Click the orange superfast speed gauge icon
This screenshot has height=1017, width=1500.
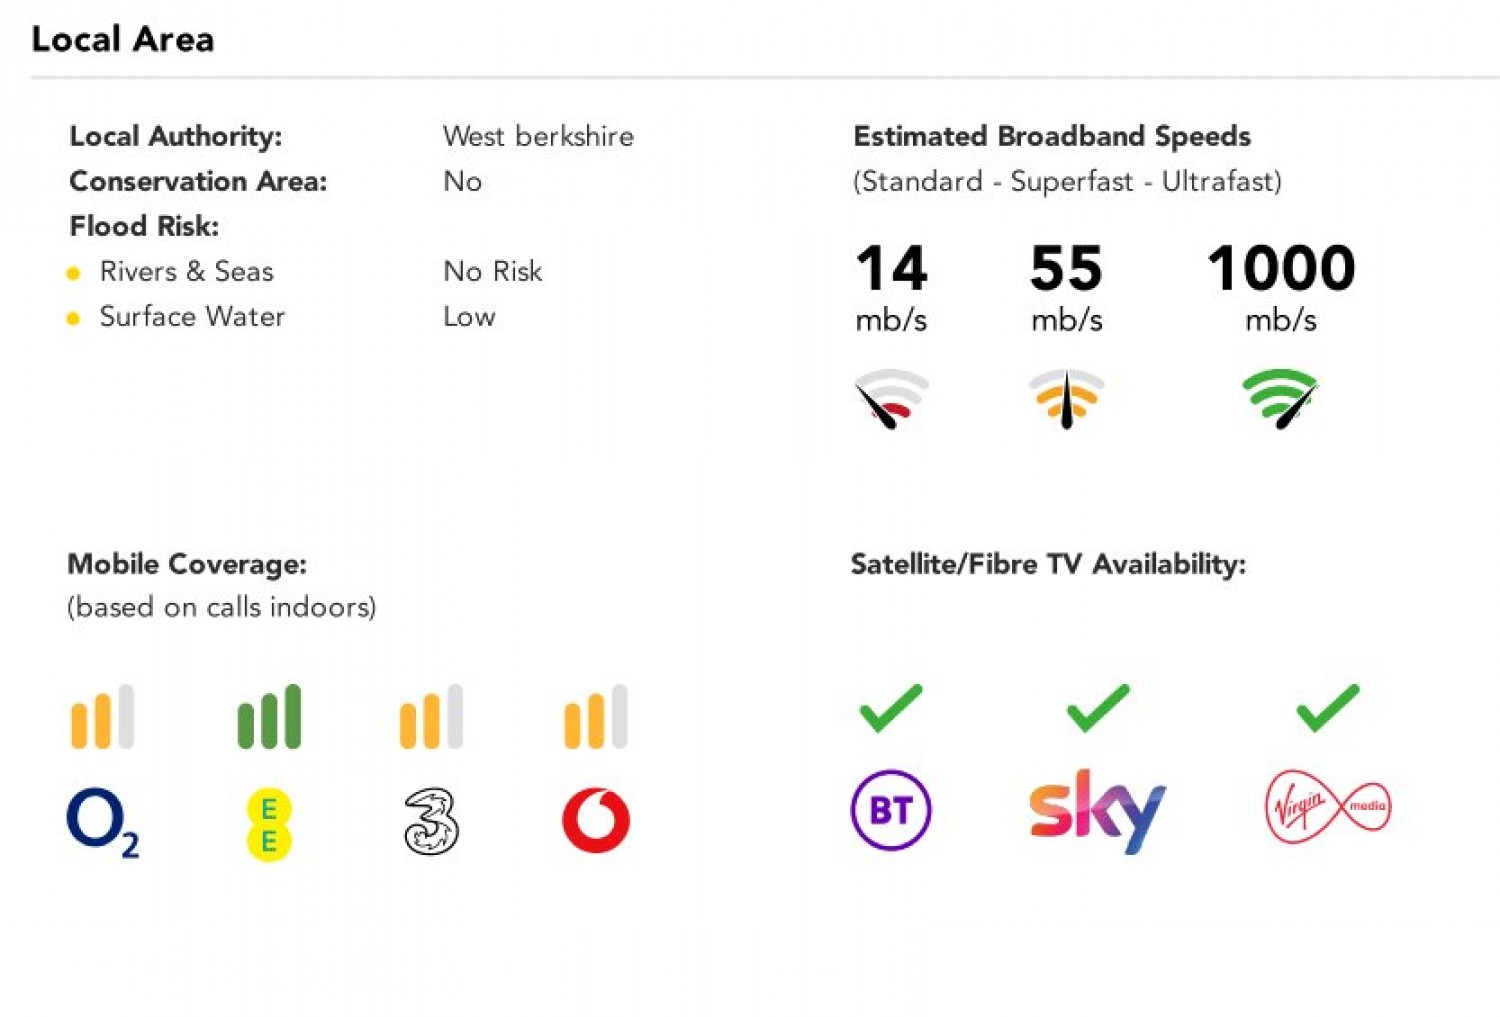click(1066, 398)
